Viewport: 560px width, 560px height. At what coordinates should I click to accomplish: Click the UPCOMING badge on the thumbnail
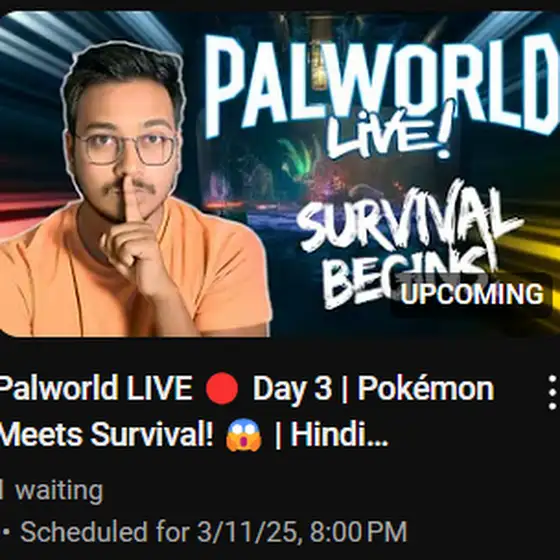point(472,294)
